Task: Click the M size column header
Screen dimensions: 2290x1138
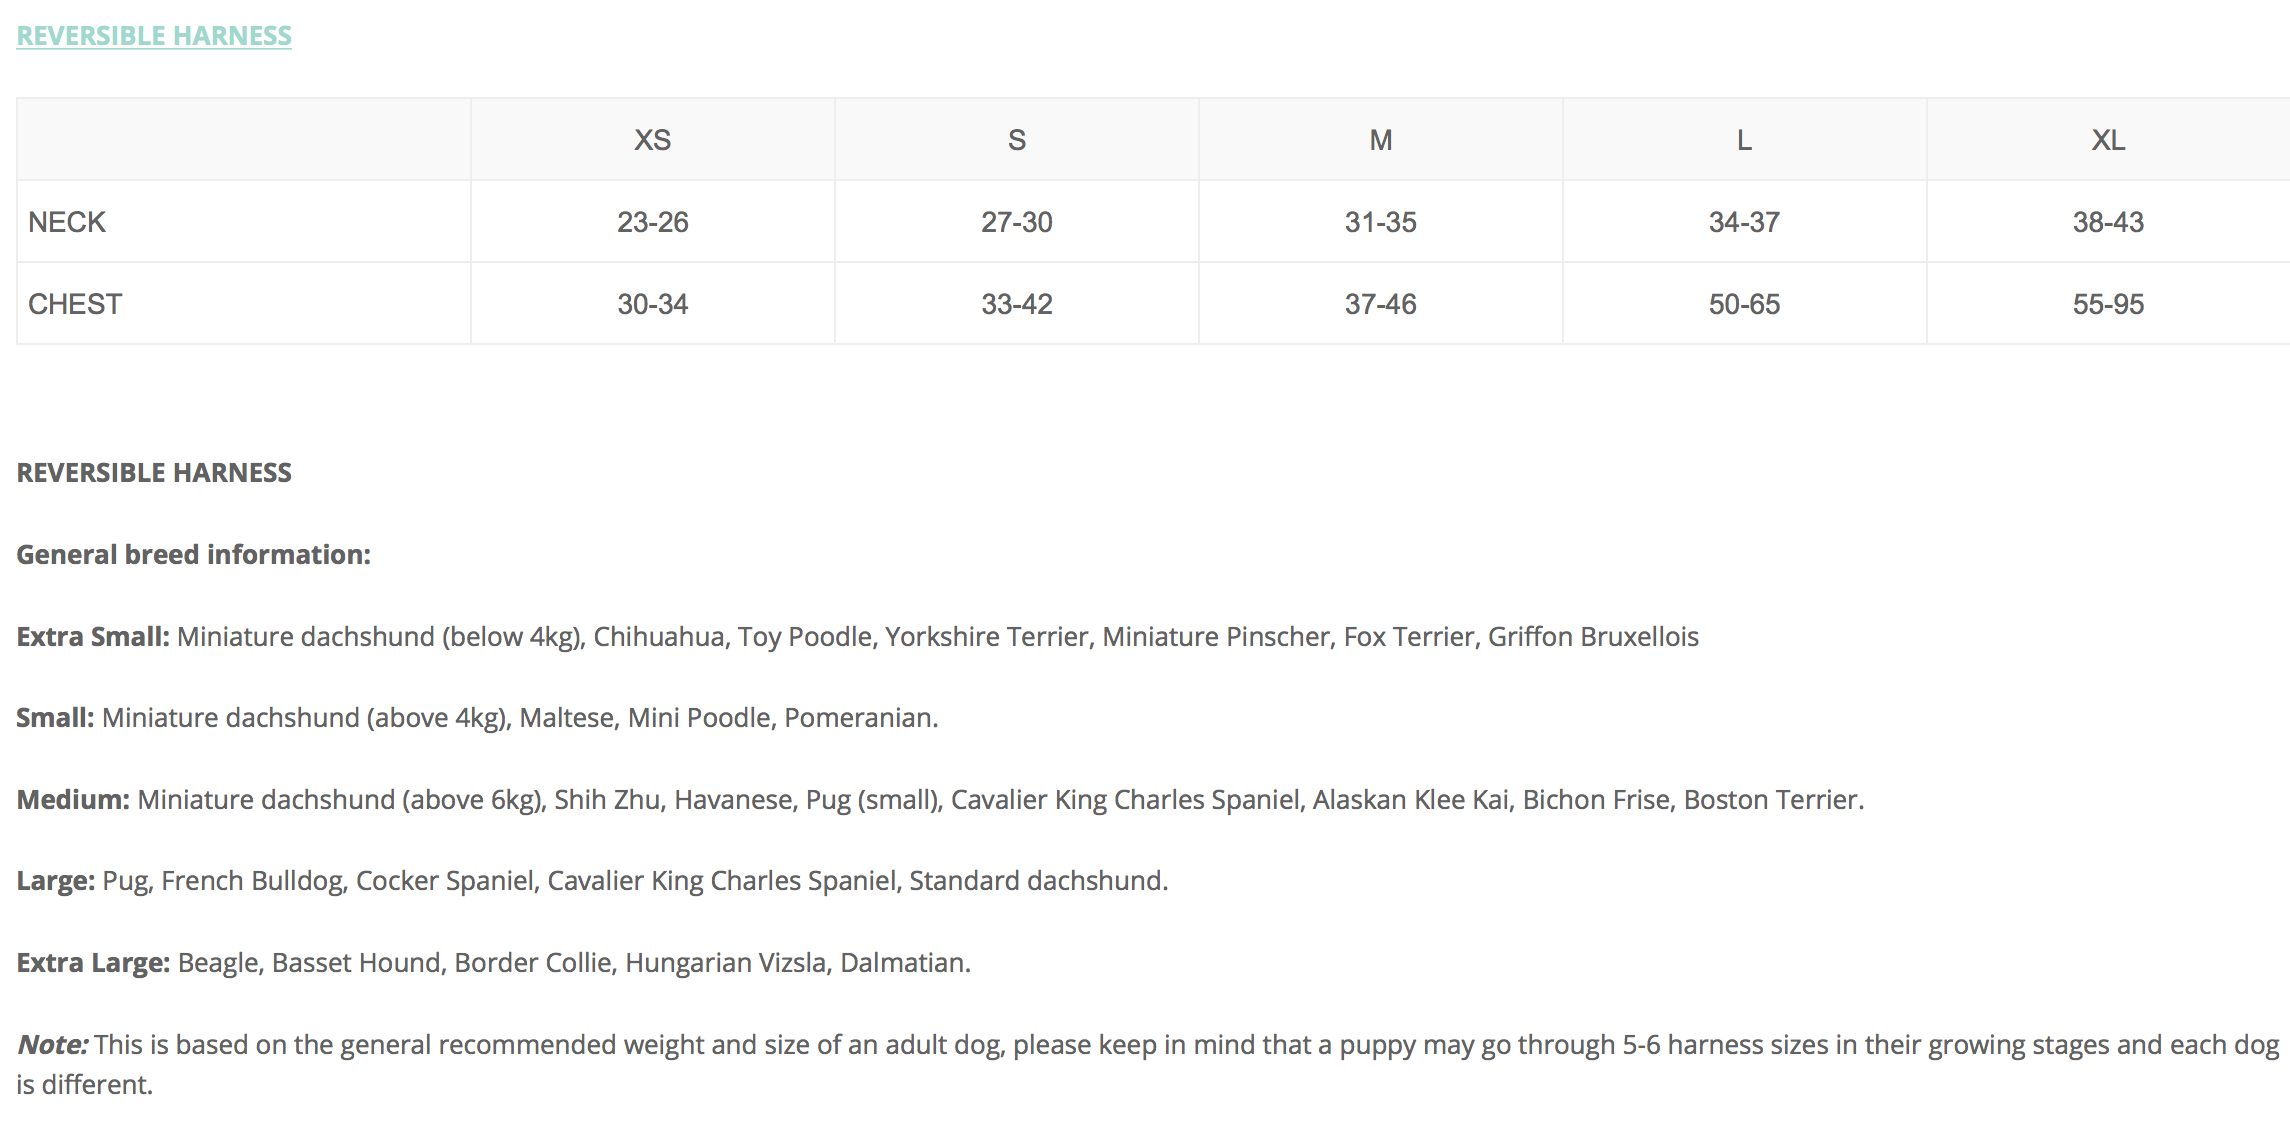Action: coord(1380,140)
